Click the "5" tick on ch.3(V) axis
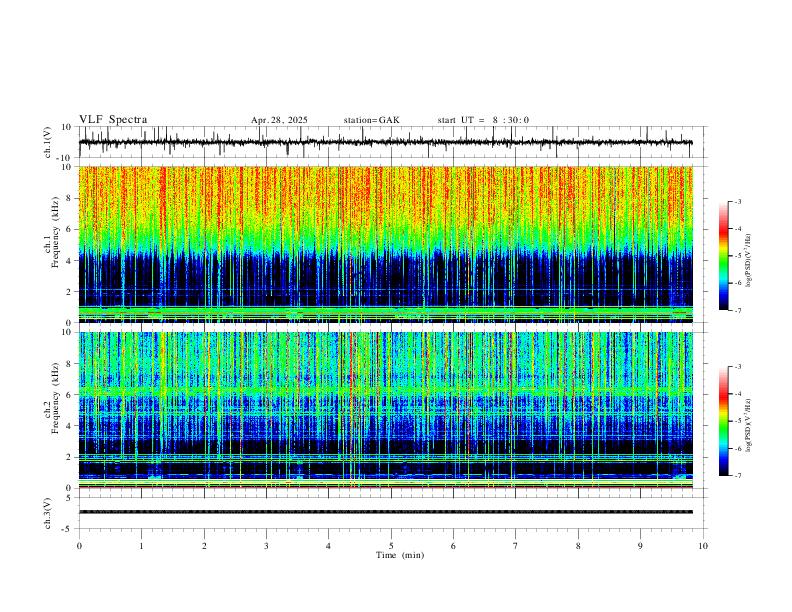Viewport: 792px width, 612px height. click(70, 497)
